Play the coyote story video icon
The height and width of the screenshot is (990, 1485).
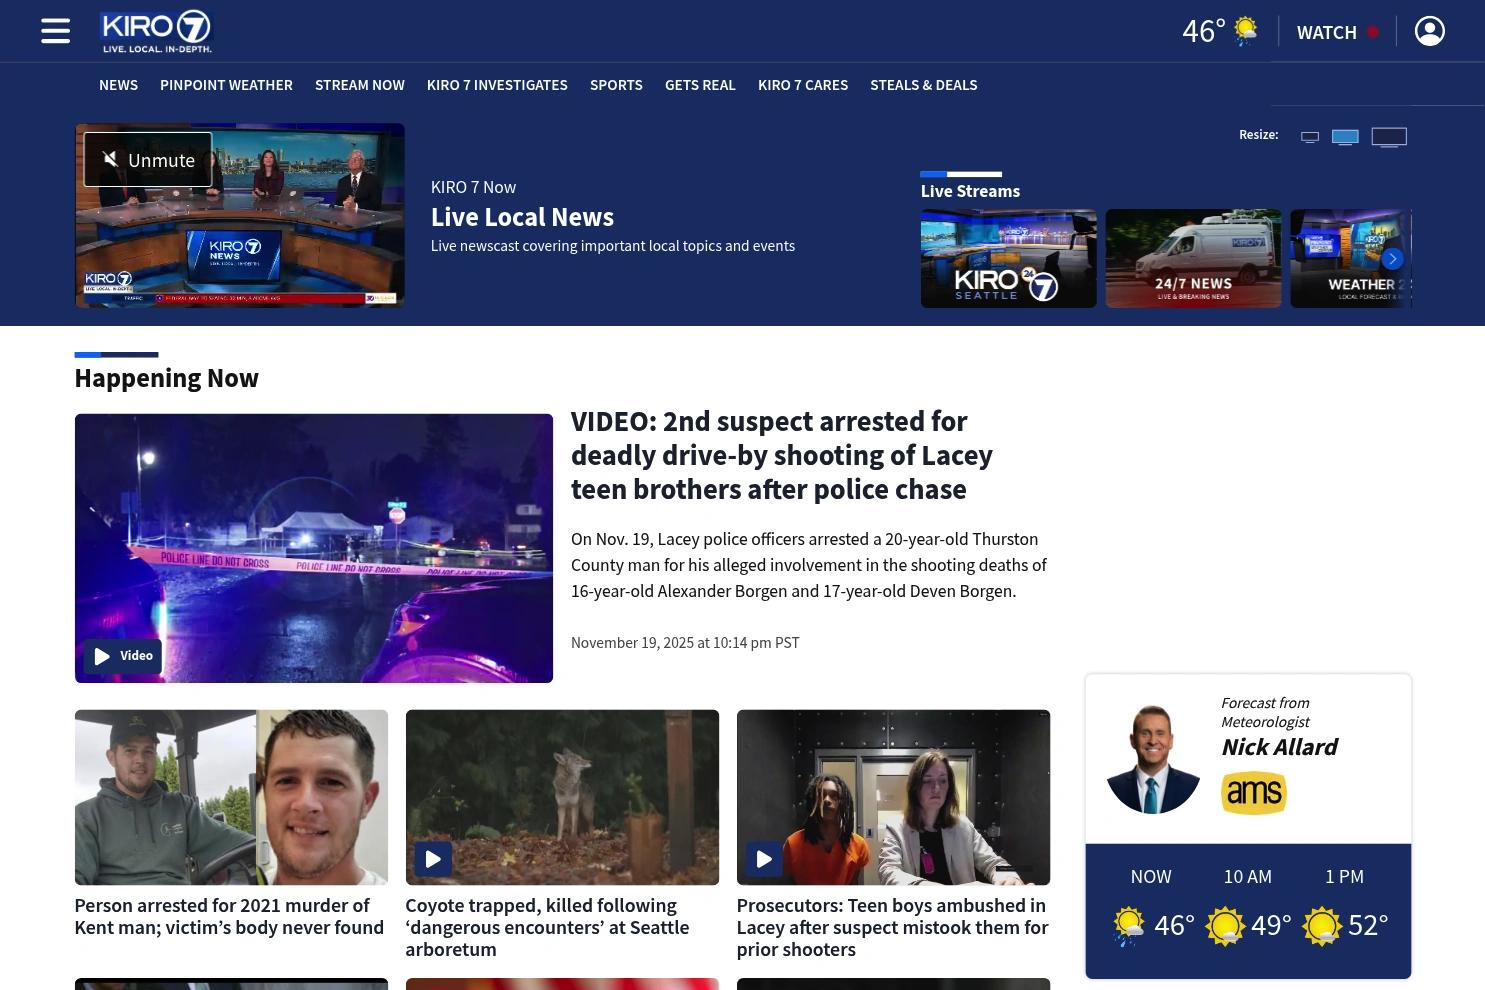coord(433,859)
